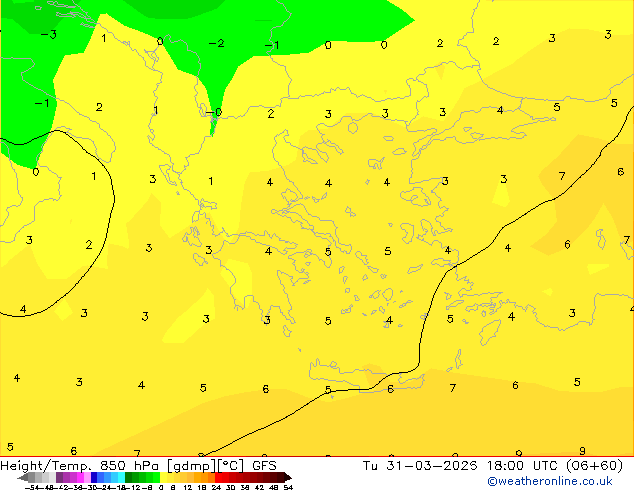
Task: Pick the bright red swatch in the legend
Action: (x=218, y=477)
